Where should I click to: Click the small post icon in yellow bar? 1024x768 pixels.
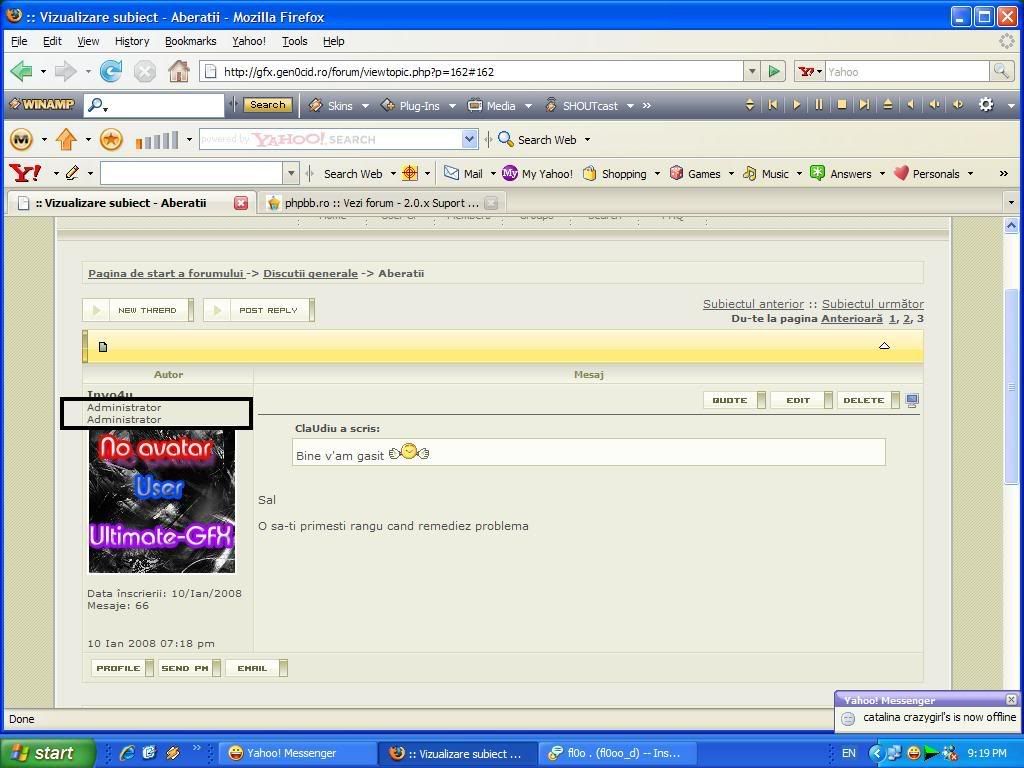click(x=103, y=347)
